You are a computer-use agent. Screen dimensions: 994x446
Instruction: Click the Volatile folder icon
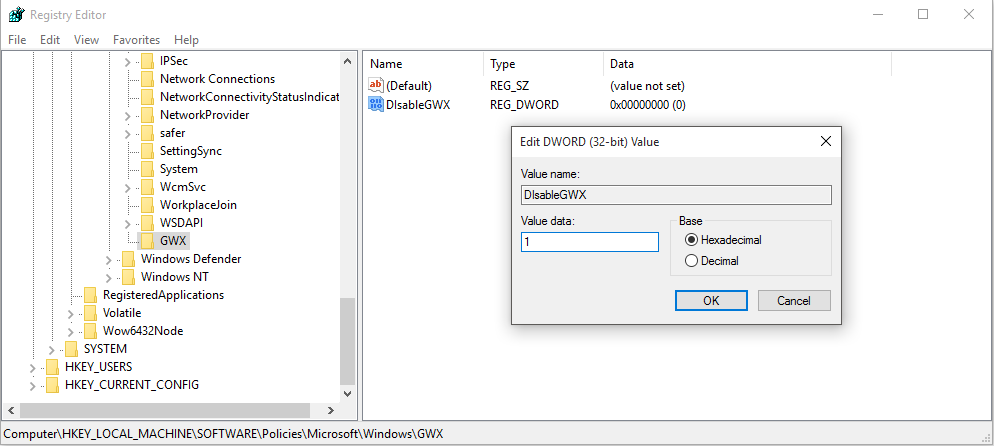90,313
